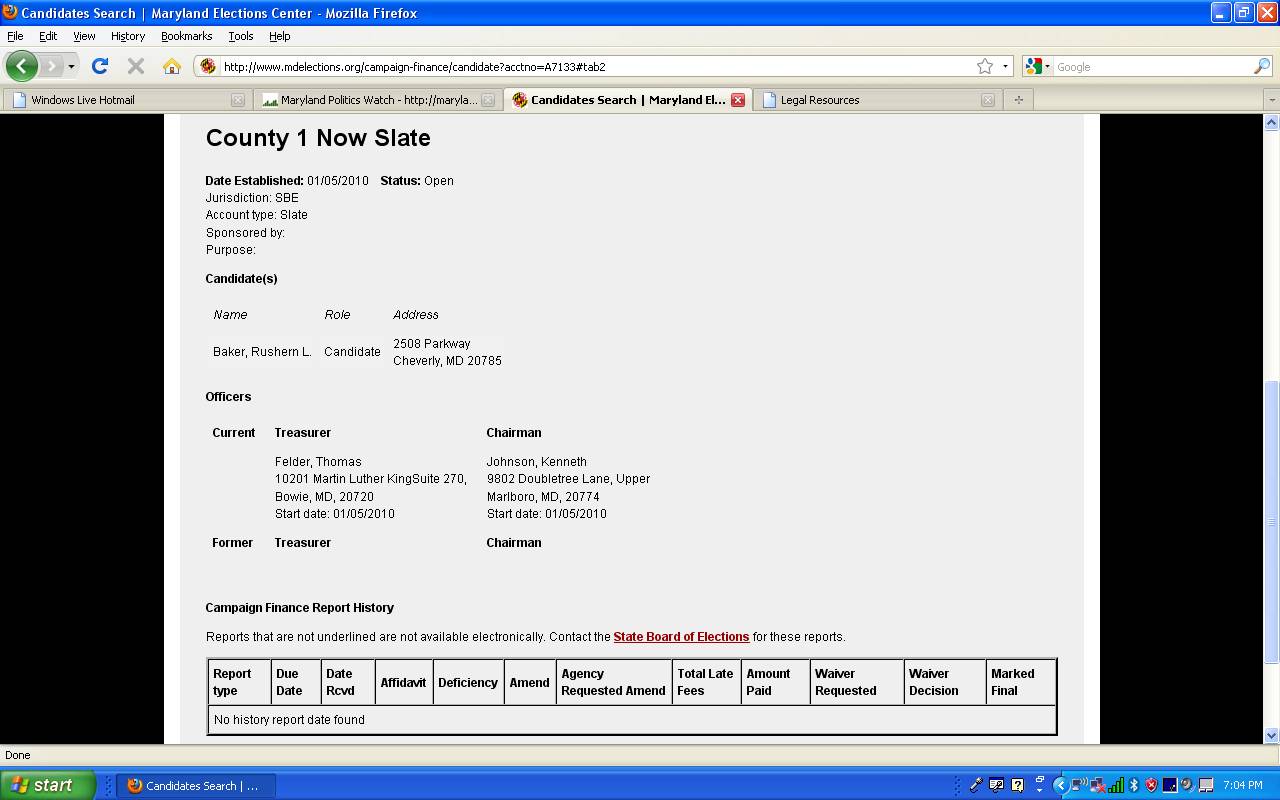This screenshot has width=1280, height=800.
Task: Click the No history report date found row
Action: pyautogui.click(x=632, y=720)
